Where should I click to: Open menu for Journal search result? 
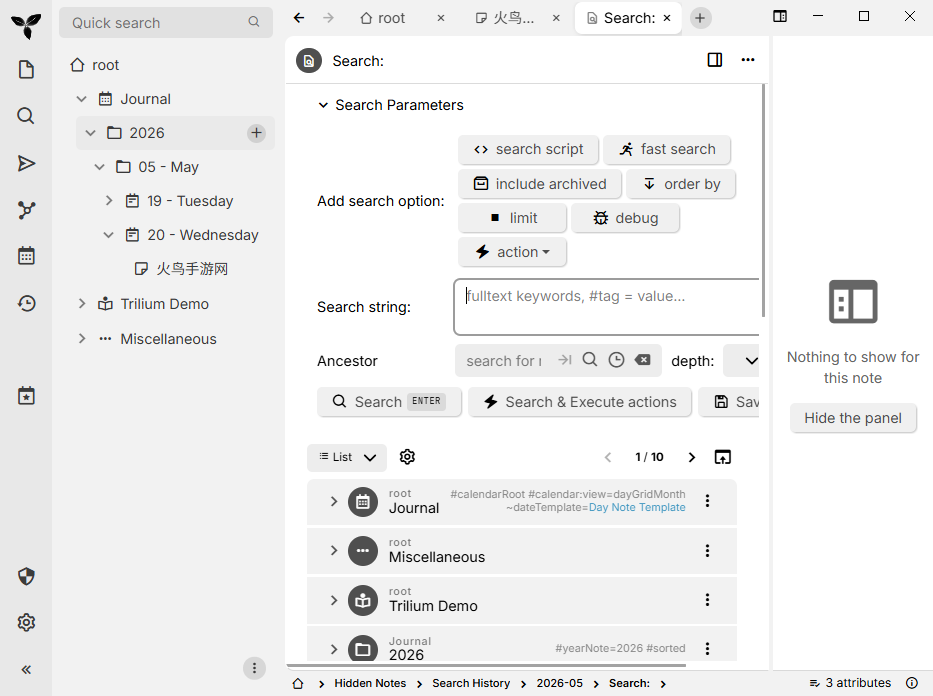tap(707, 501)
